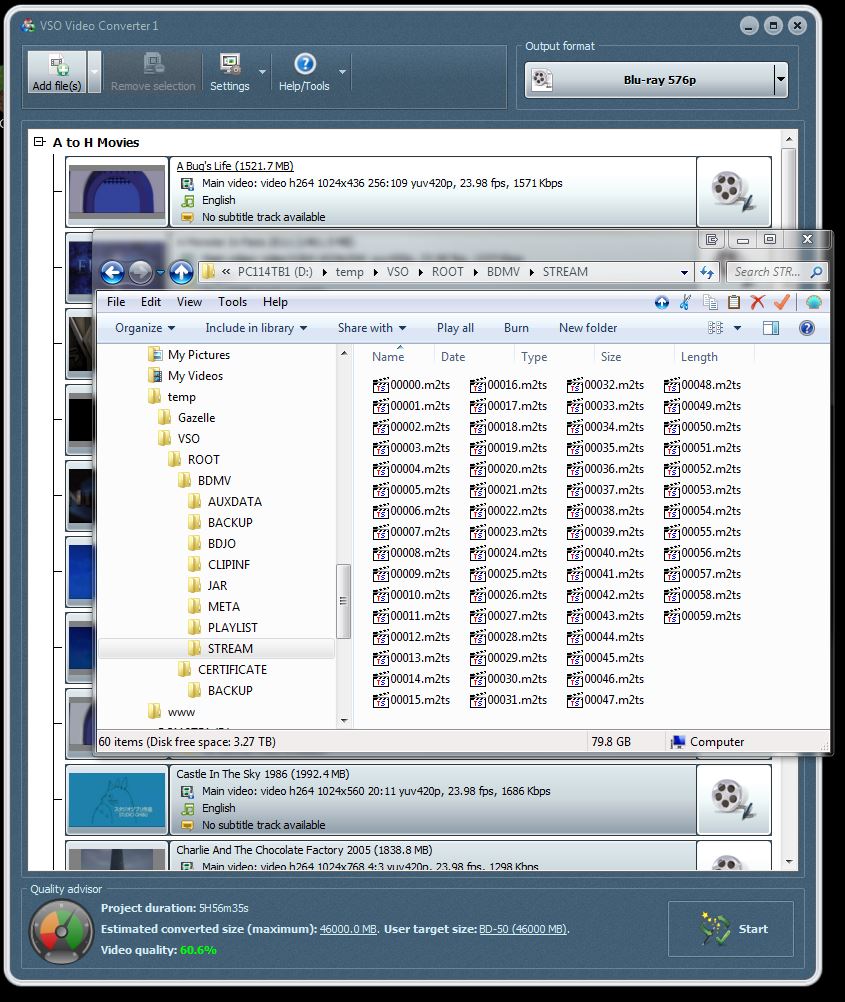Screen dimensions: 845x1002
Task: Open the Blu-ray 576p output format dropdown
Action: 656,80
